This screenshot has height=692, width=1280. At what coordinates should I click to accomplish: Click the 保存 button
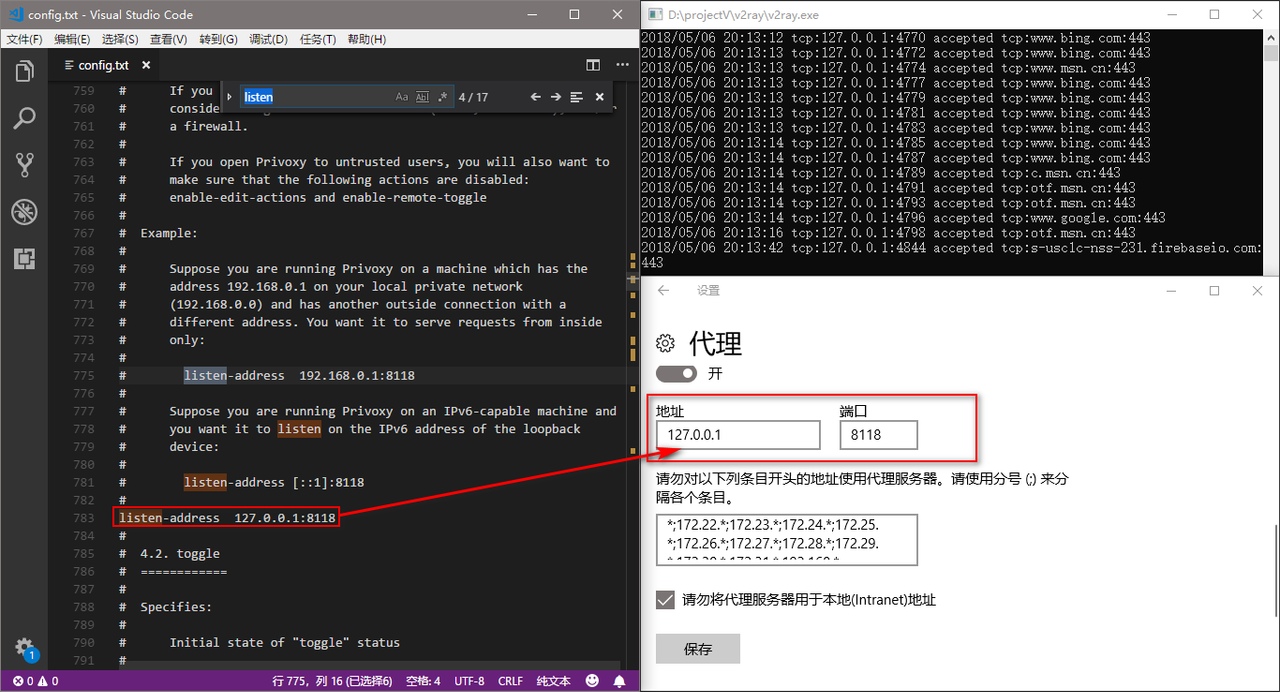698,649
